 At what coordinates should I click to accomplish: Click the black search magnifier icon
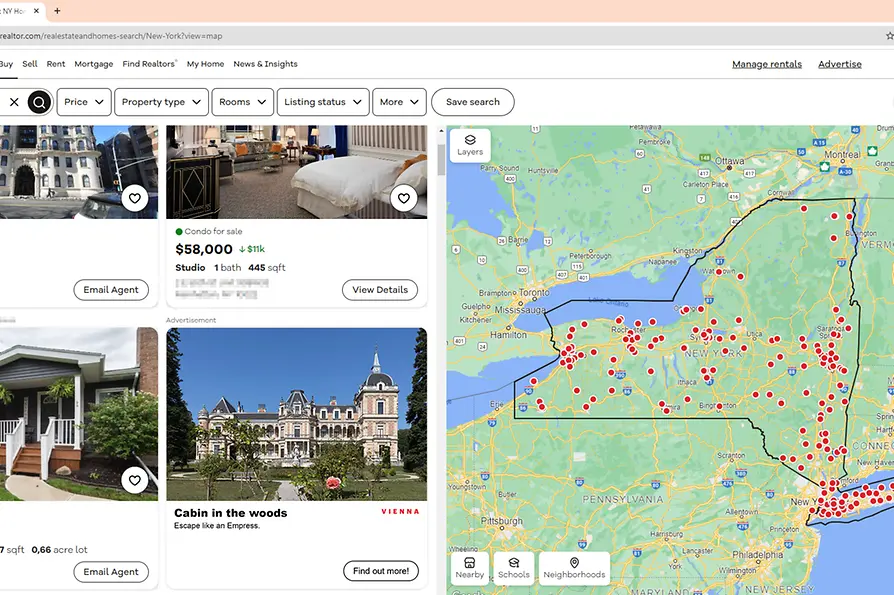(x=39, y=102)
